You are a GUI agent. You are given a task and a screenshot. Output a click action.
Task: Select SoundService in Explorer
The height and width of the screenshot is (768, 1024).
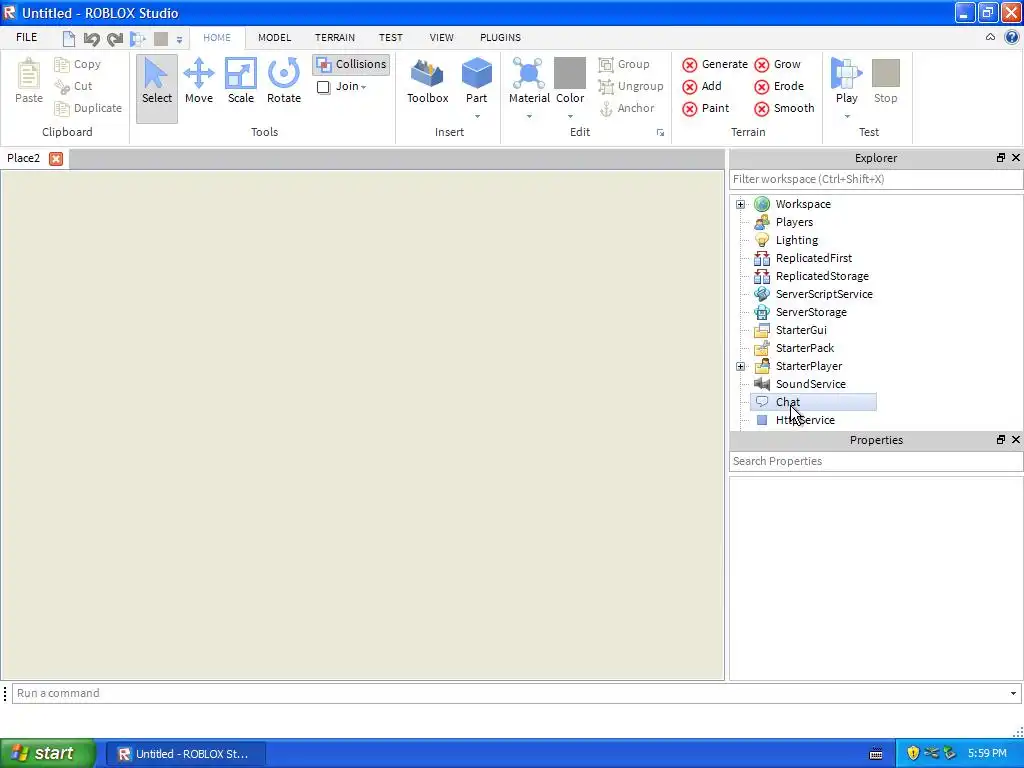pos(810,384)
